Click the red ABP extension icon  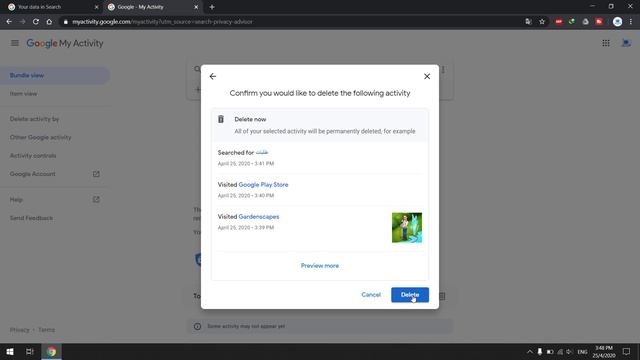(559, 22)
